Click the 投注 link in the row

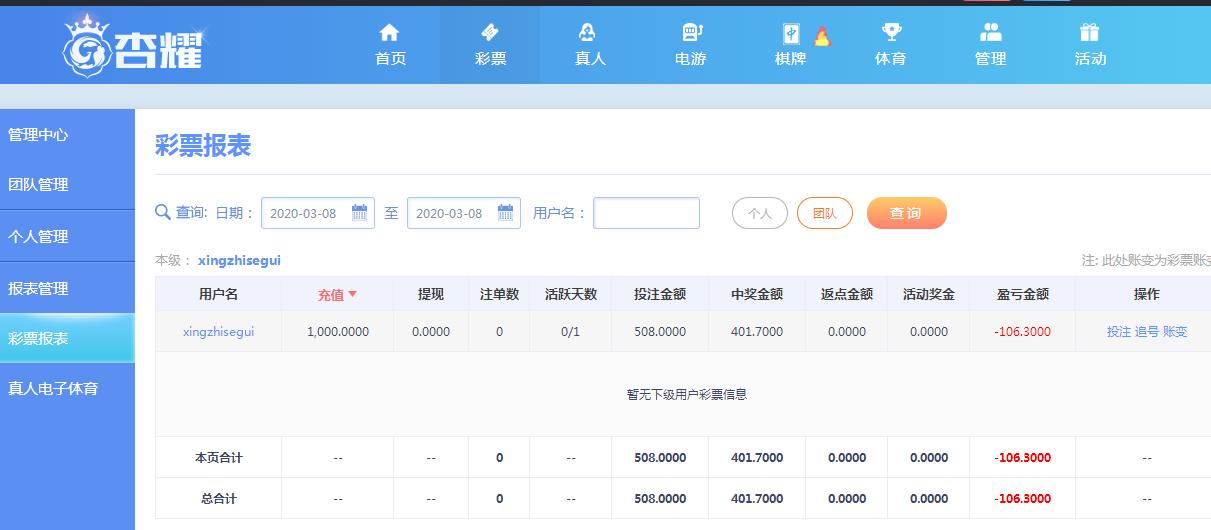(1119, 332)
